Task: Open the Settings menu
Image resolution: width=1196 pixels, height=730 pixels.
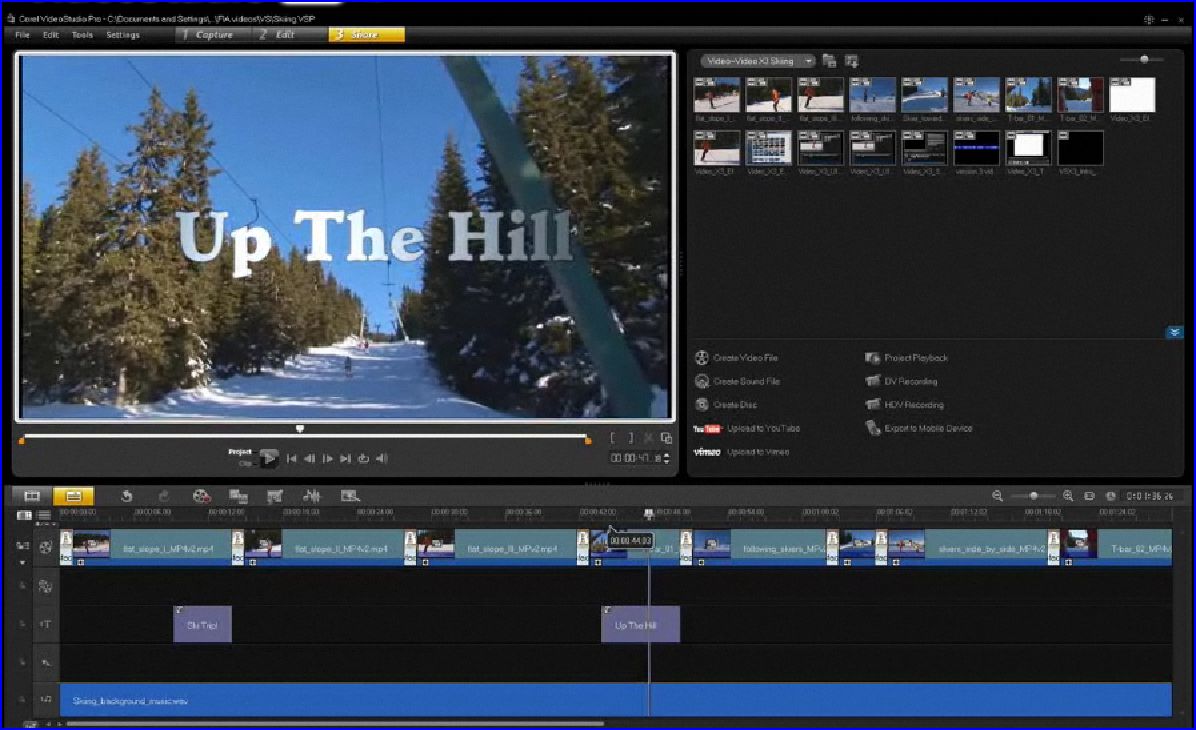Action: coord(123,34)
